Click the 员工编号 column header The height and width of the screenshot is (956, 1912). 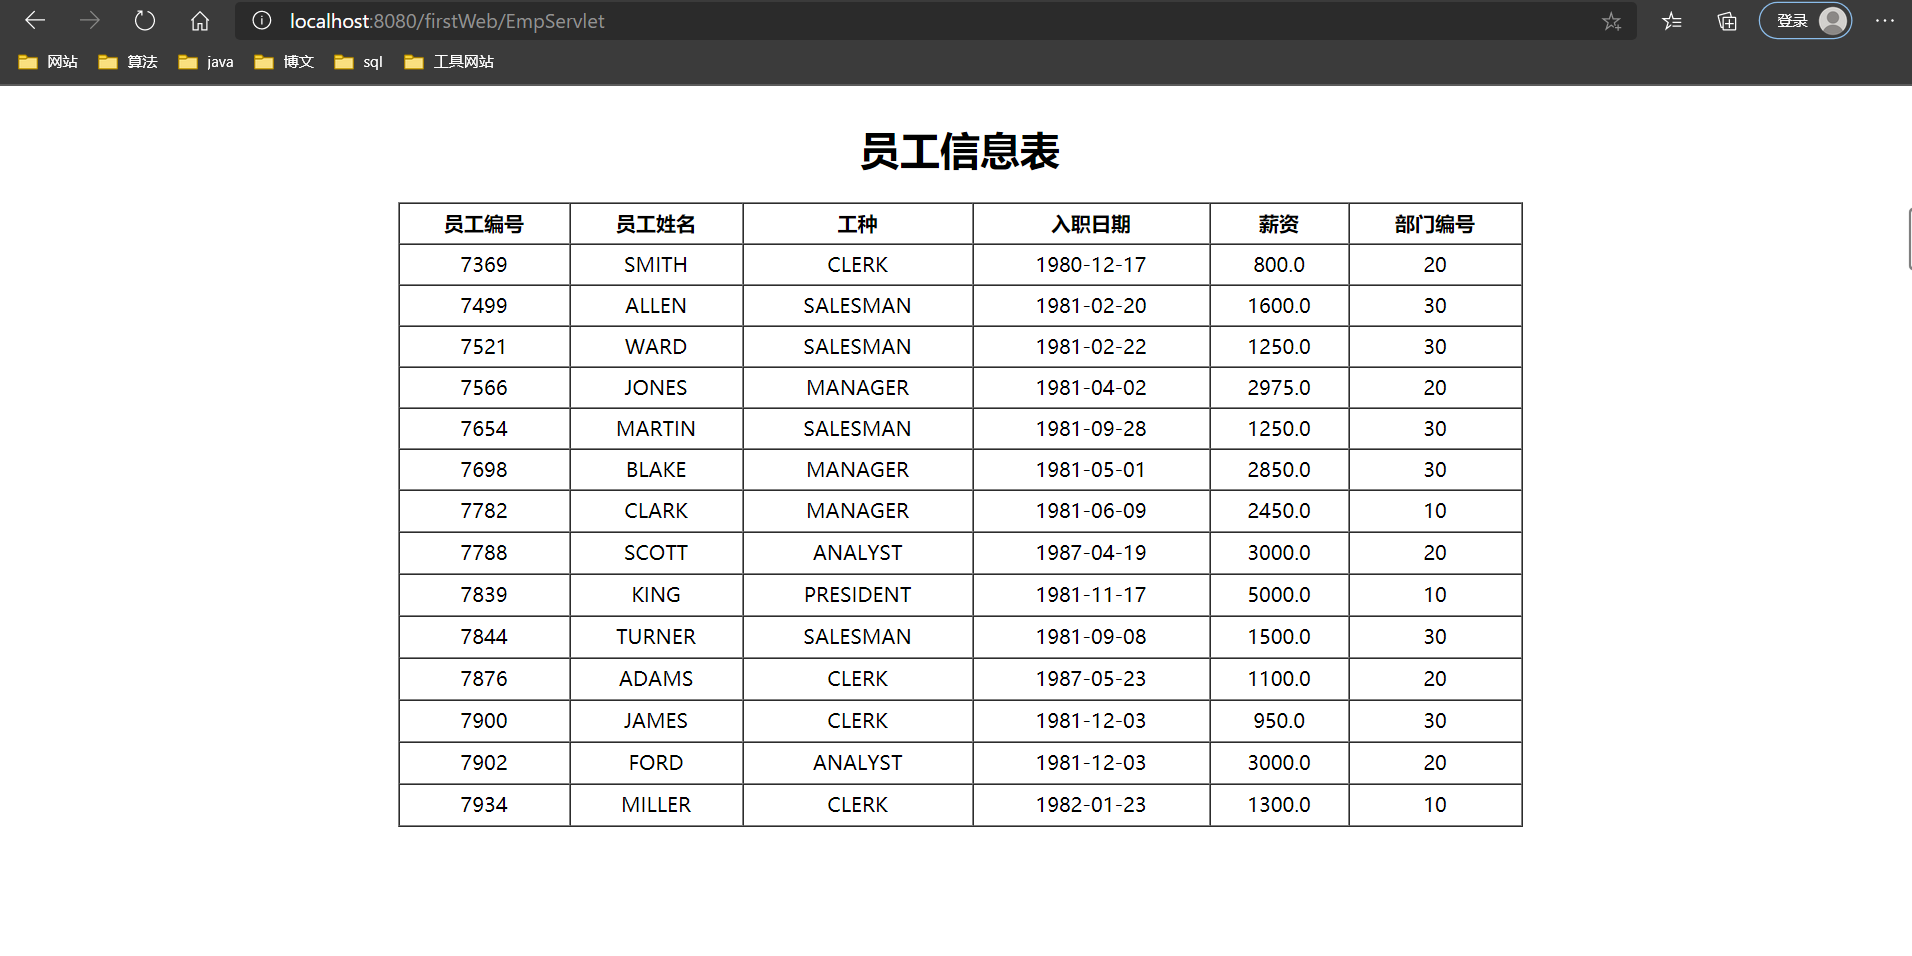point(484,224)
